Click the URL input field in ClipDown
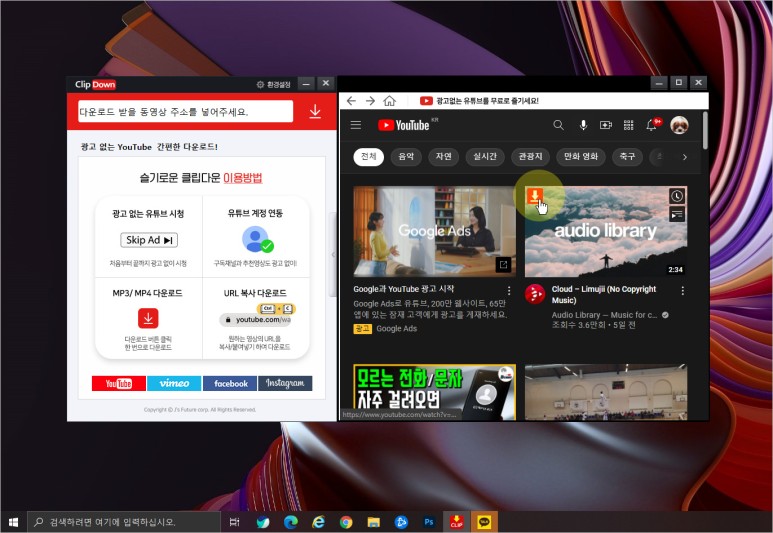The width and height of the screenshot is (773, 533). [x=185, y=111]
